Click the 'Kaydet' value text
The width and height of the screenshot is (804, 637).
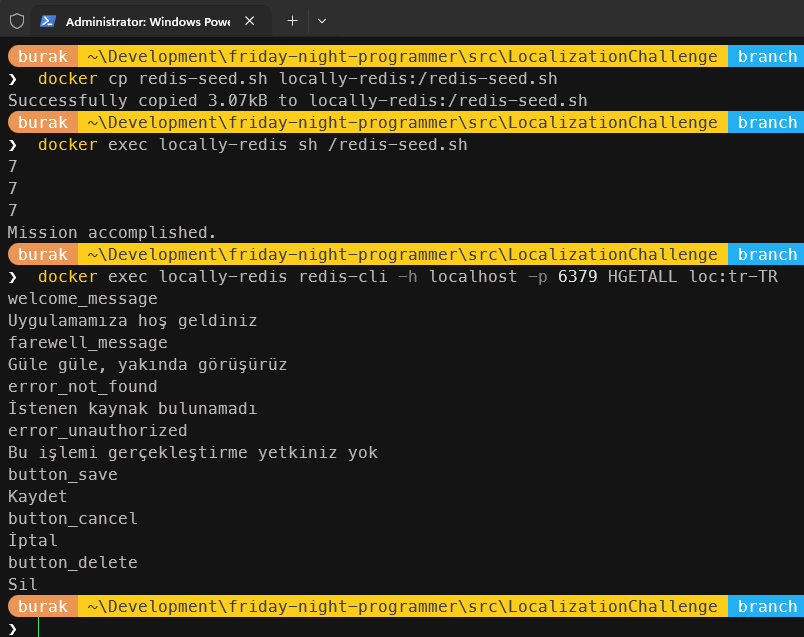click(x=37, y=497)
